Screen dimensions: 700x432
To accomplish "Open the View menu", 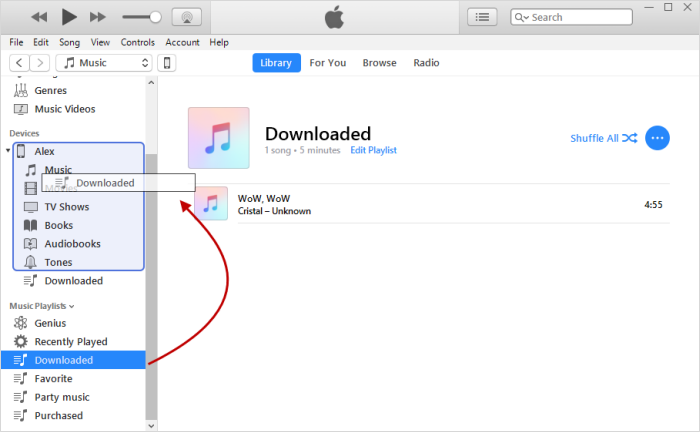I will click(x=100, y=42).
